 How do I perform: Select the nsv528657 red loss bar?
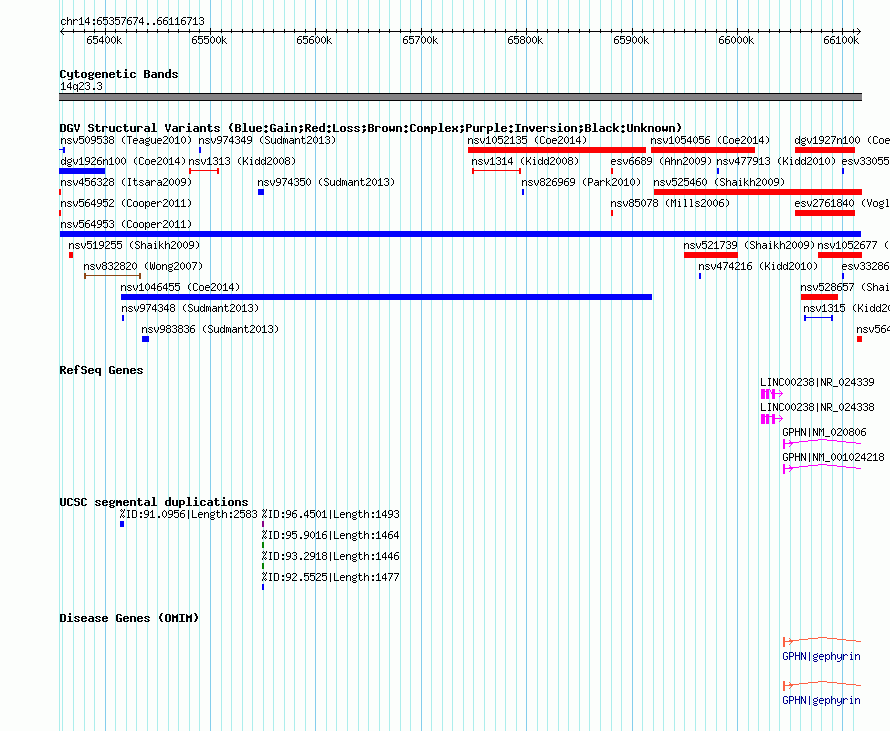820,297
